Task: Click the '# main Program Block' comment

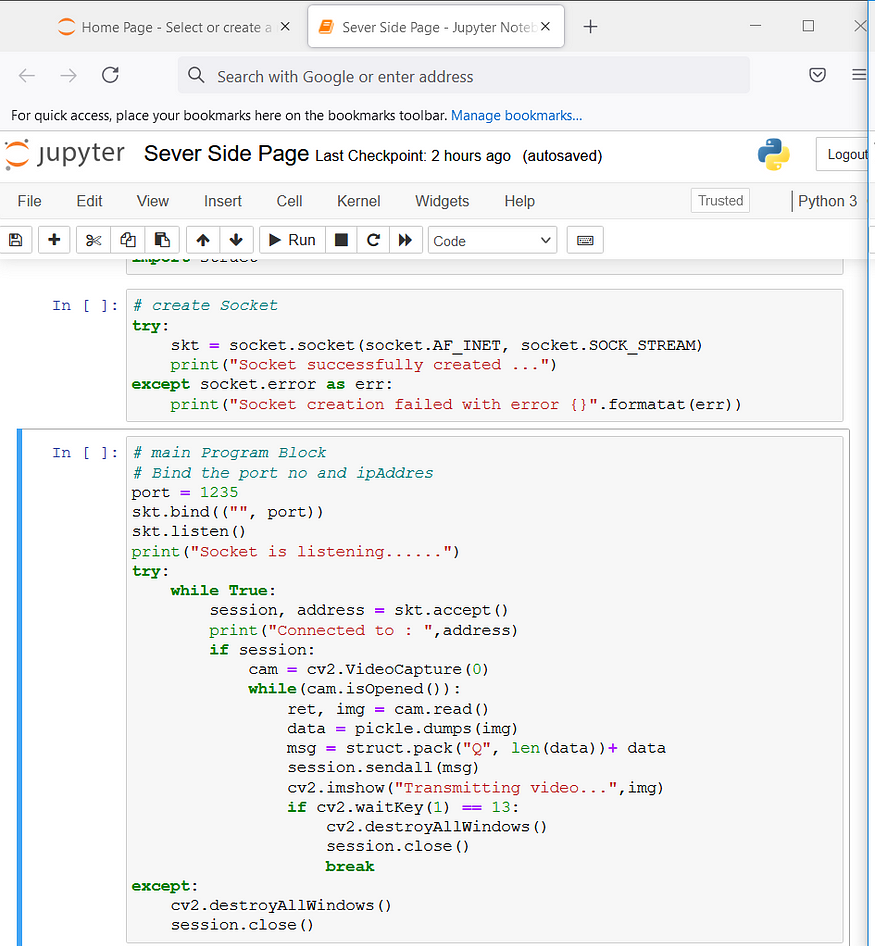Action: pyautogui.click(x=229, y=452)
